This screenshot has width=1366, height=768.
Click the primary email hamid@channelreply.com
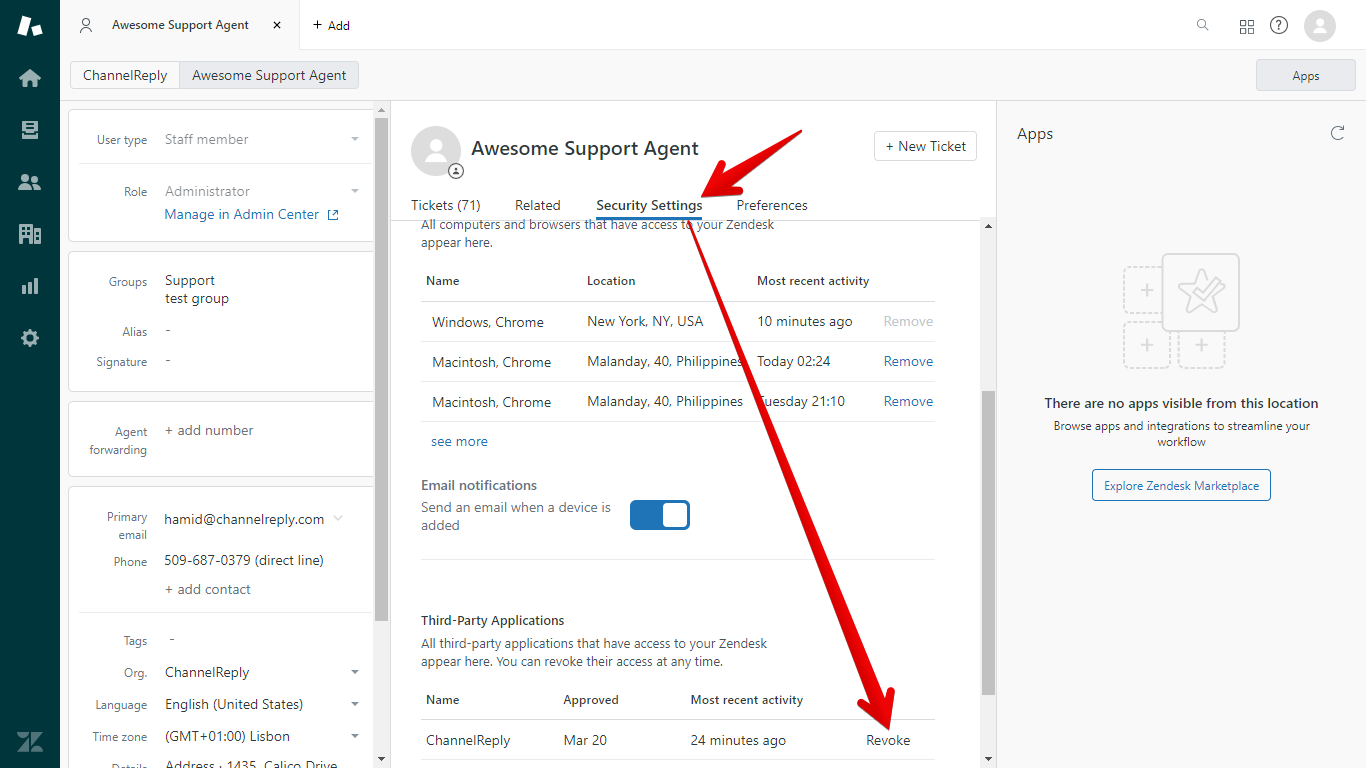(x=244, y=519)
